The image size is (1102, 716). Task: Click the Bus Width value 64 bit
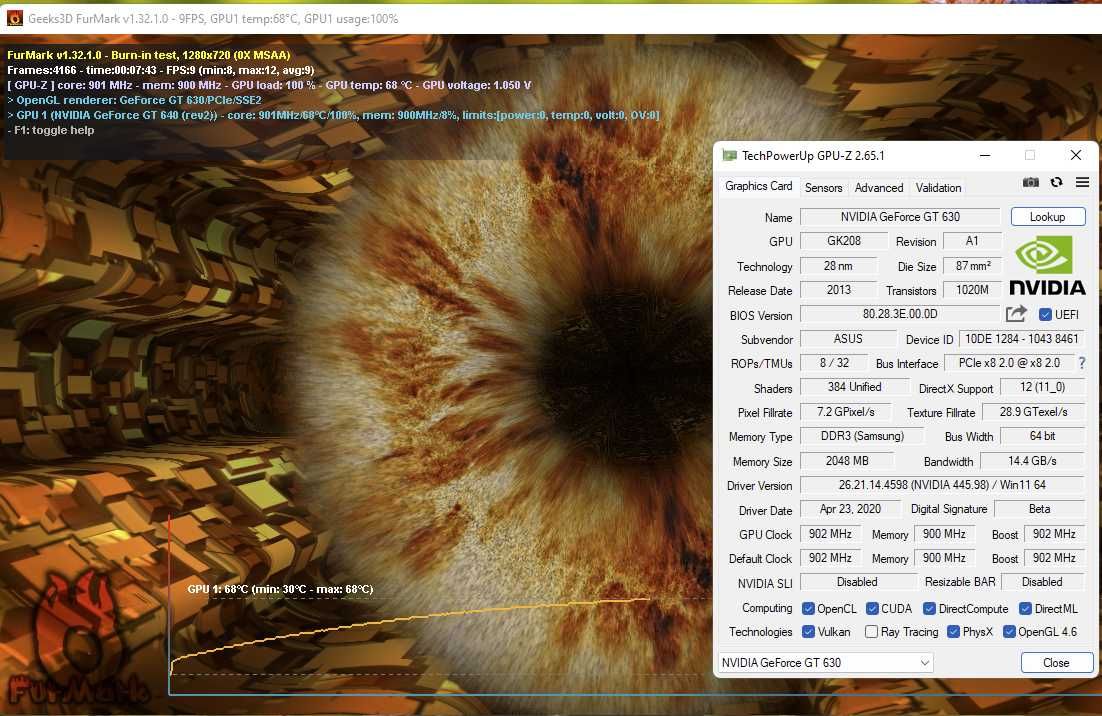tap(1042, 436)
